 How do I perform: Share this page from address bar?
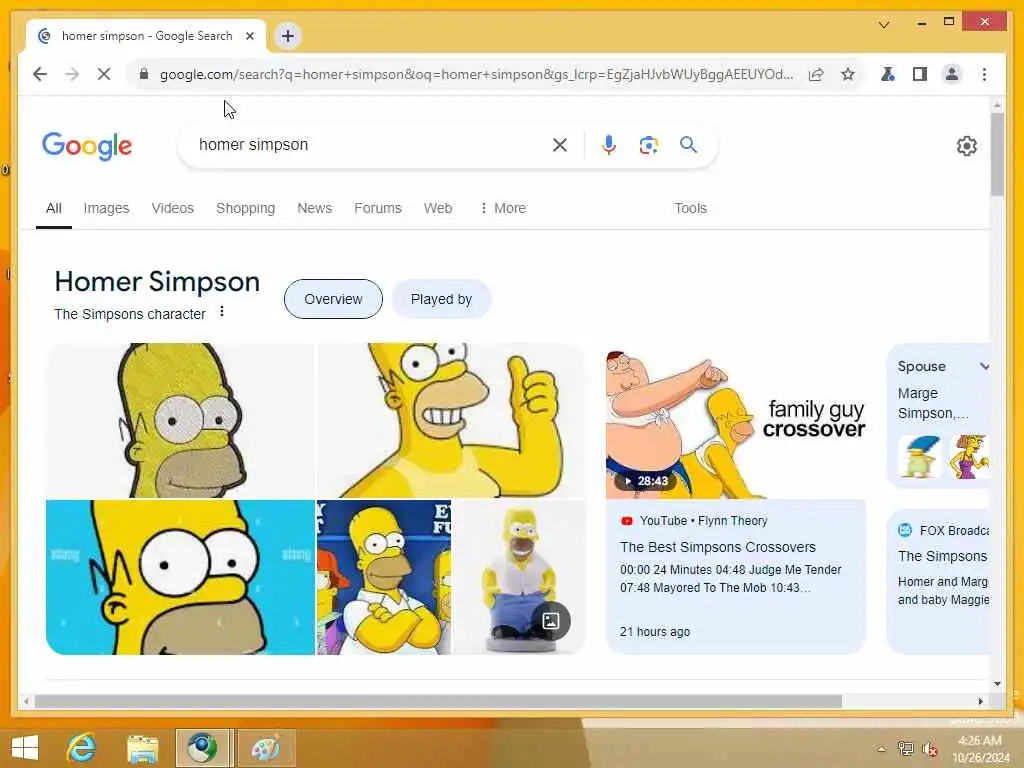(x=816, y=74)
